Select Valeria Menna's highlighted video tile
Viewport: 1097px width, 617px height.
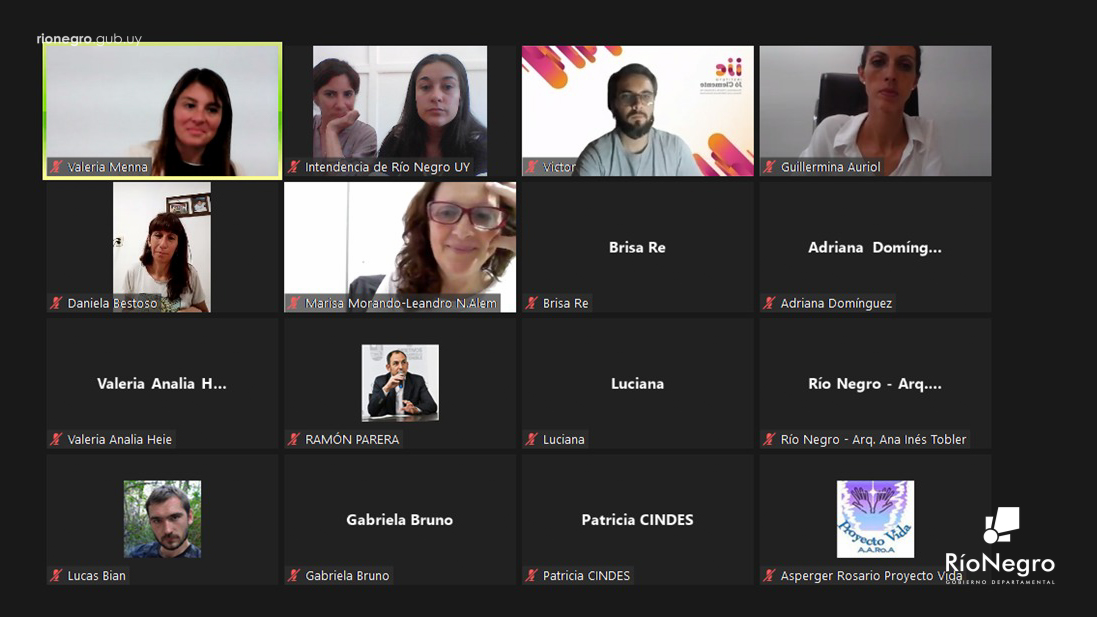tap(162, 111)
